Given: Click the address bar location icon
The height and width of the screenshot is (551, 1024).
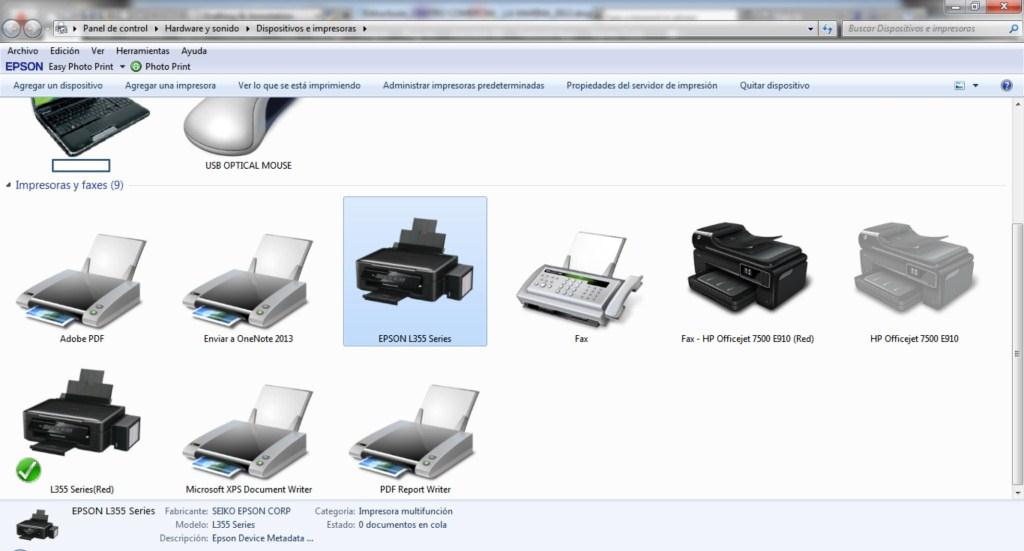Looking at the screenshot, I should [x=61, y=29].
